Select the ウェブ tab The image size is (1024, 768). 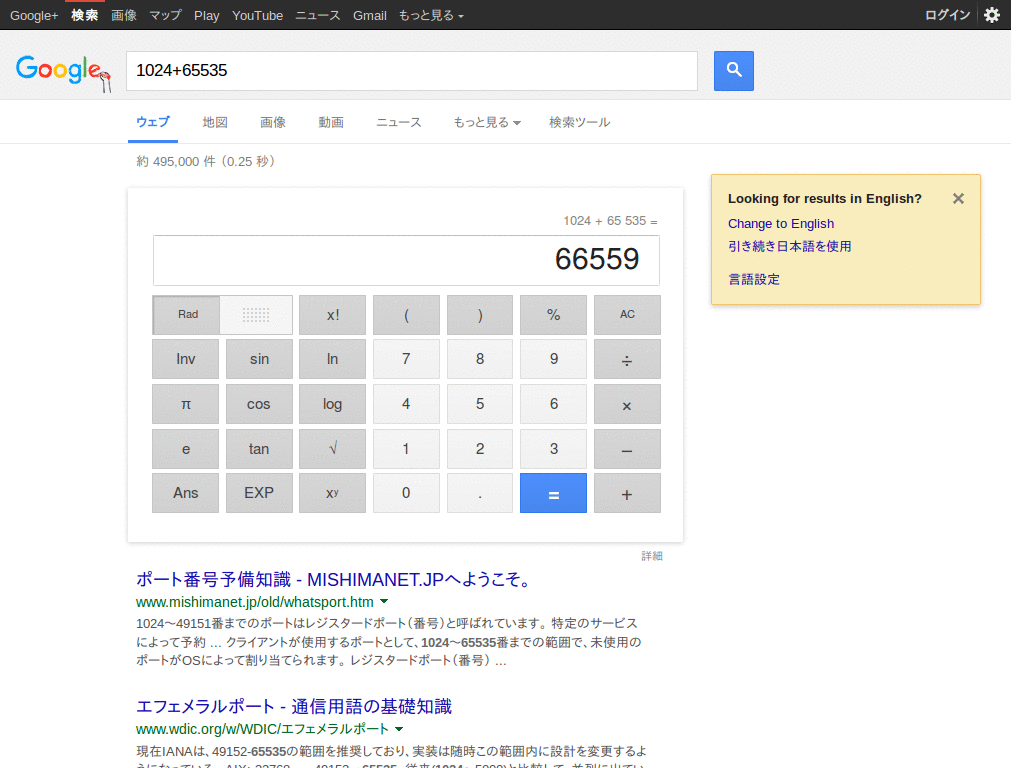[x=153, y=122]
